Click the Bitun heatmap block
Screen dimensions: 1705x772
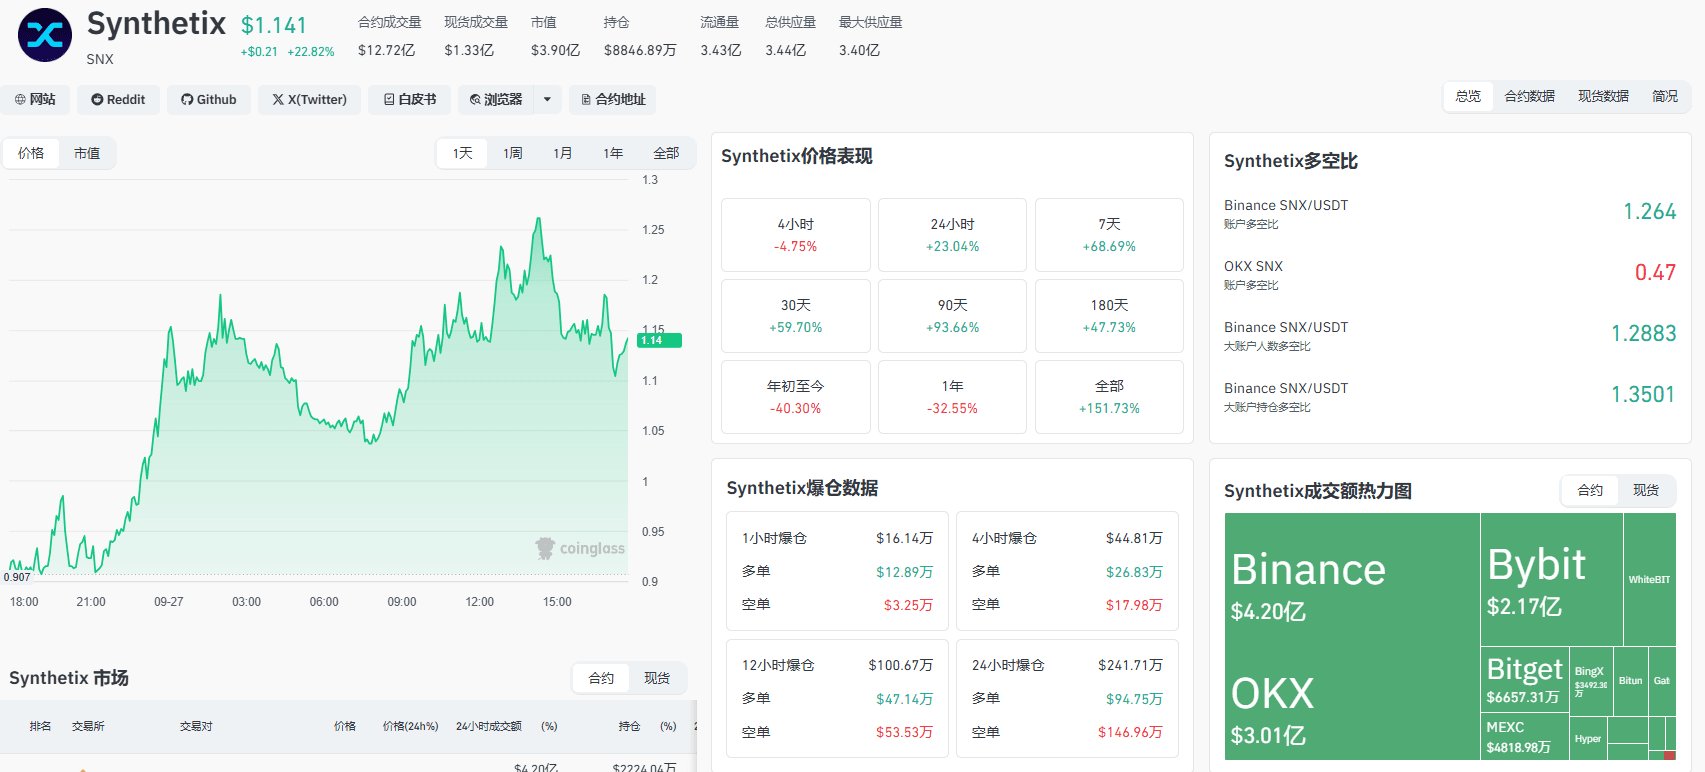(1630, 681)
